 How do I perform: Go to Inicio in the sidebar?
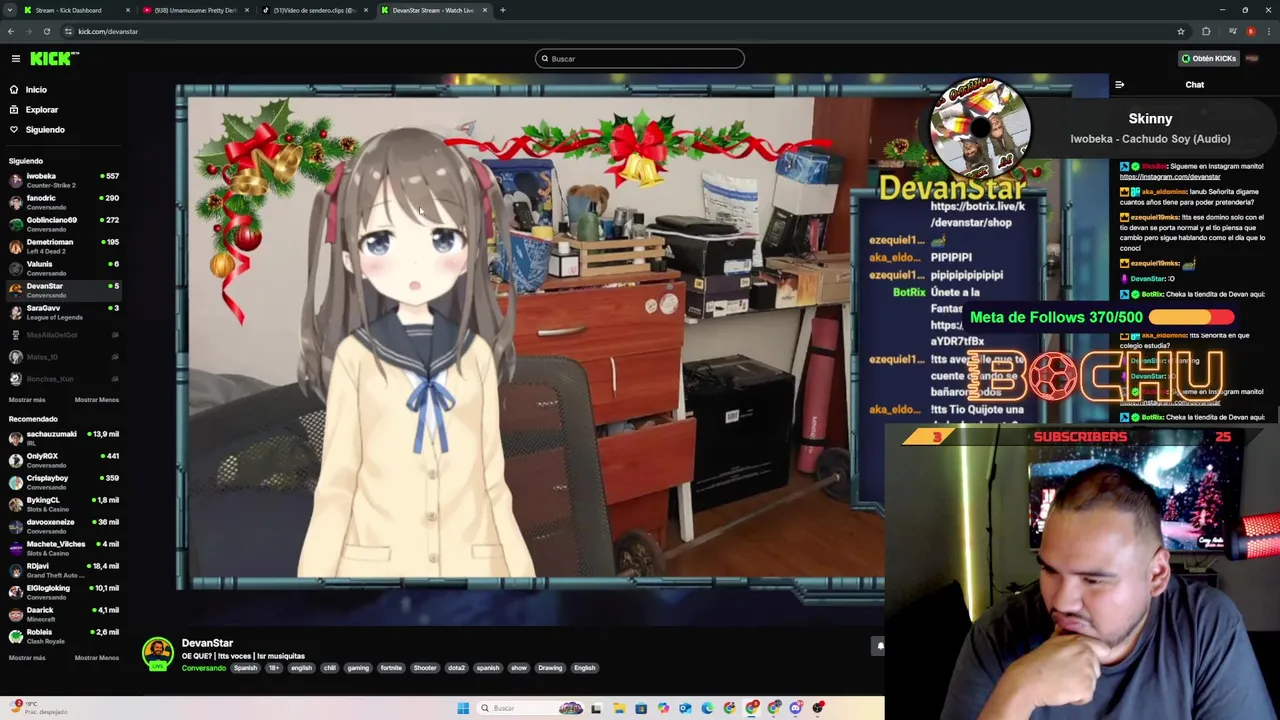click(36, 89)
